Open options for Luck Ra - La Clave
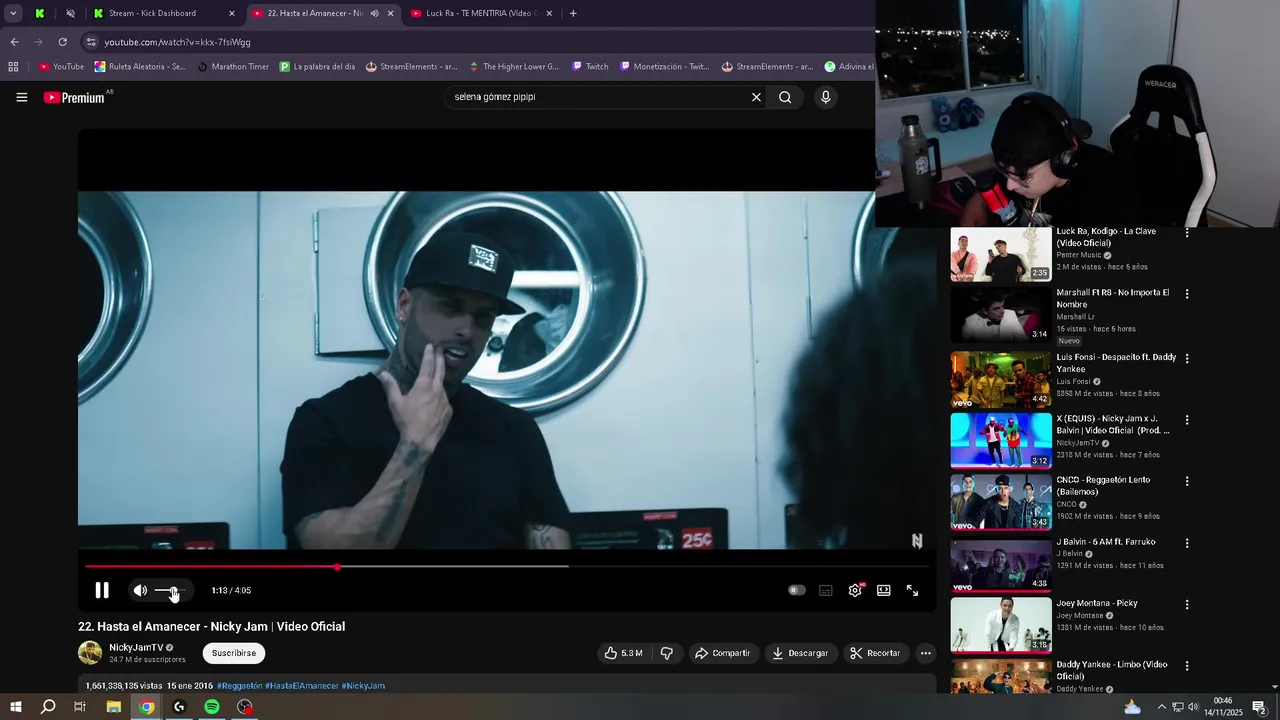 (1187, 233)
